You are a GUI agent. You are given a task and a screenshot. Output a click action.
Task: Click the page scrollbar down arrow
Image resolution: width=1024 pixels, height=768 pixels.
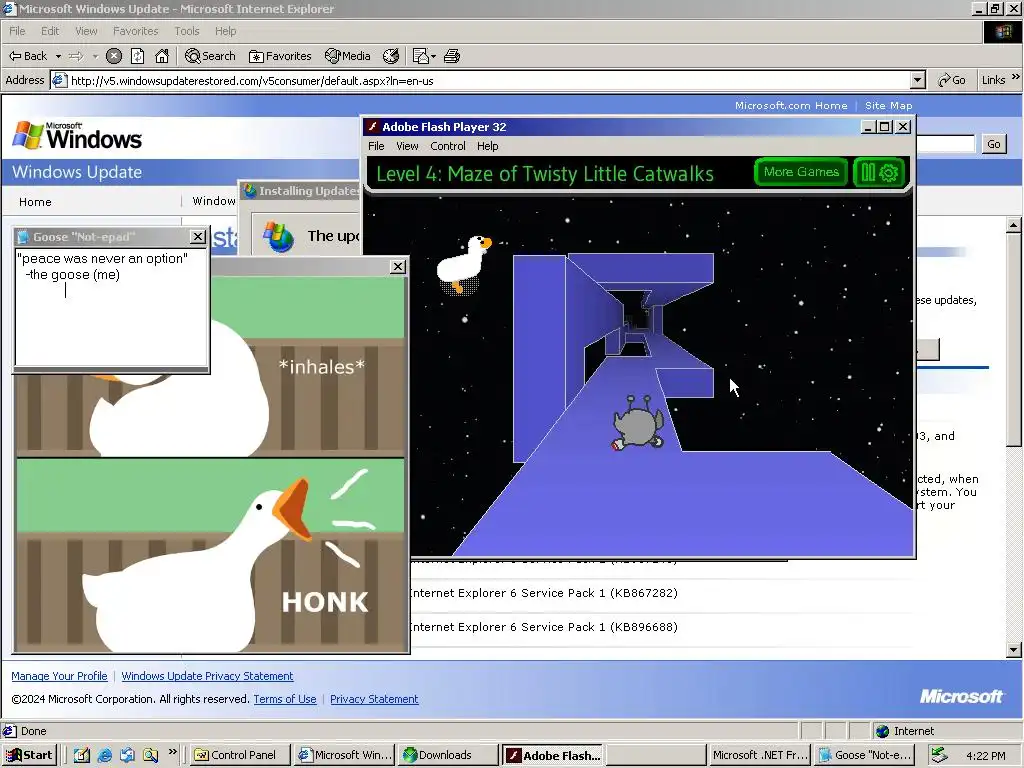click(x=1013, y=650)
